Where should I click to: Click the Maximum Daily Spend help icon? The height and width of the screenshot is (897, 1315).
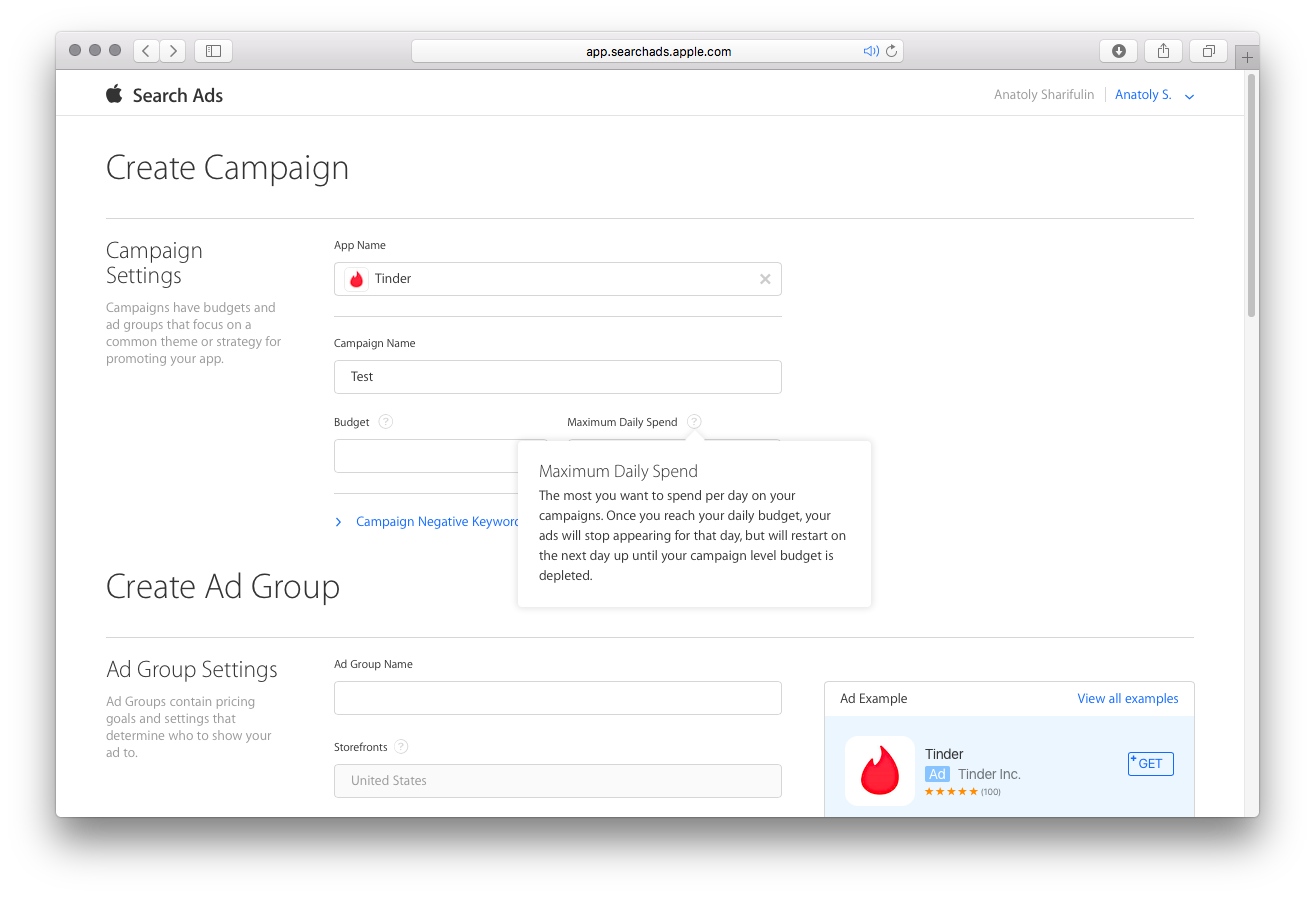(694, 422)
